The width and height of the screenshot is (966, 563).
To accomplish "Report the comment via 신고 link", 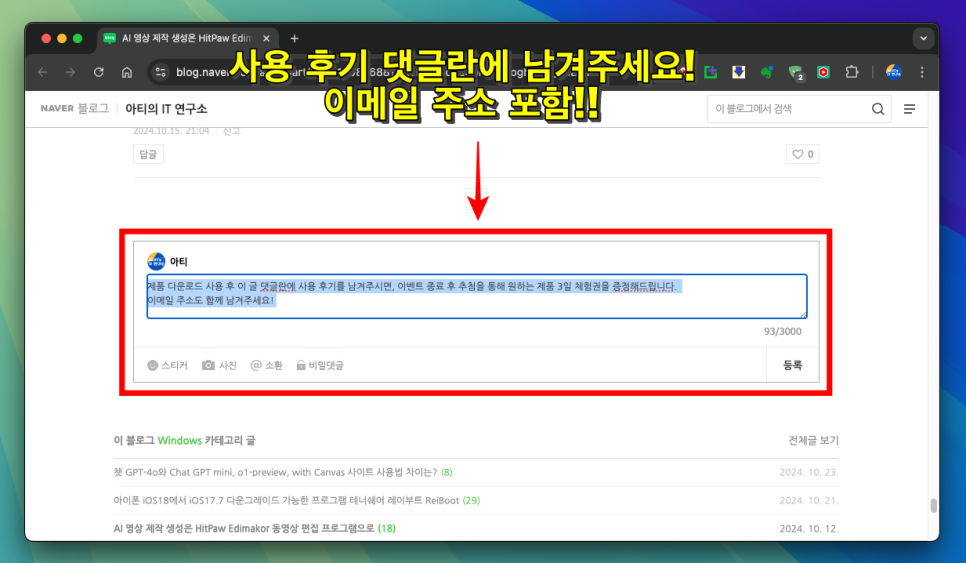I will pos(232,131).
